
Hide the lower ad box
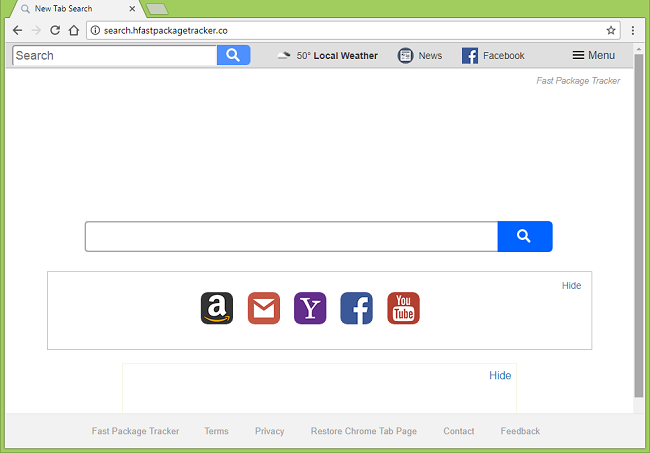coord(500,376)
